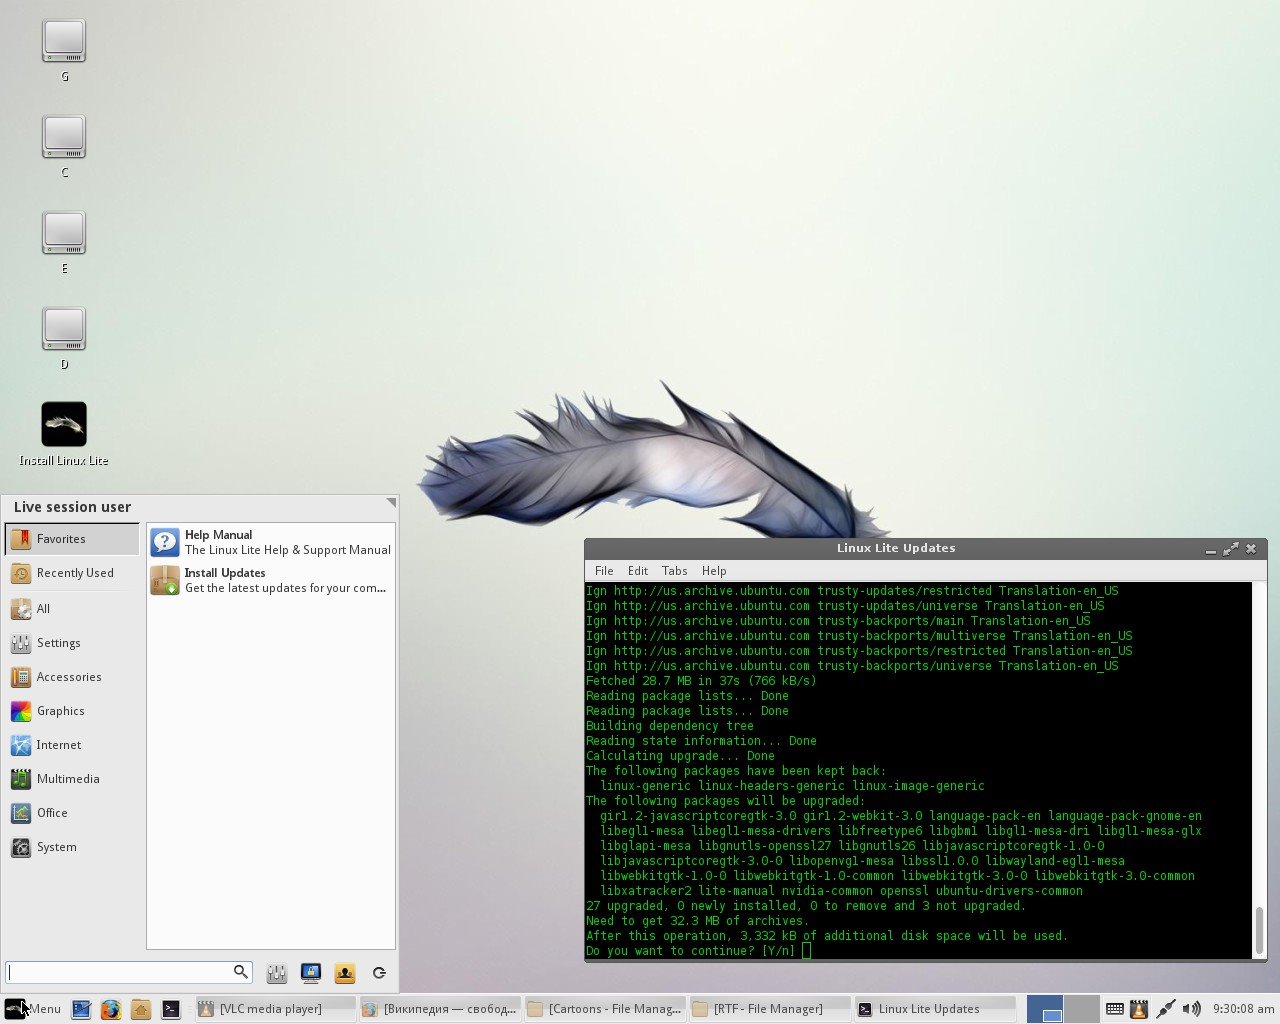This screenshot has height=1024, width=1280.
Task: Switch to the Википедия browser window
Action: click(x=439, y=1009)
